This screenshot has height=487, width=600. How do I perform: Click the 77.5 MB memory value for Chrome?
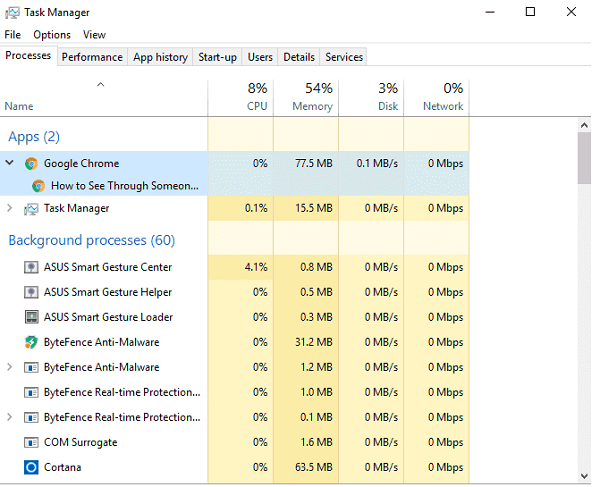[314, 164]
